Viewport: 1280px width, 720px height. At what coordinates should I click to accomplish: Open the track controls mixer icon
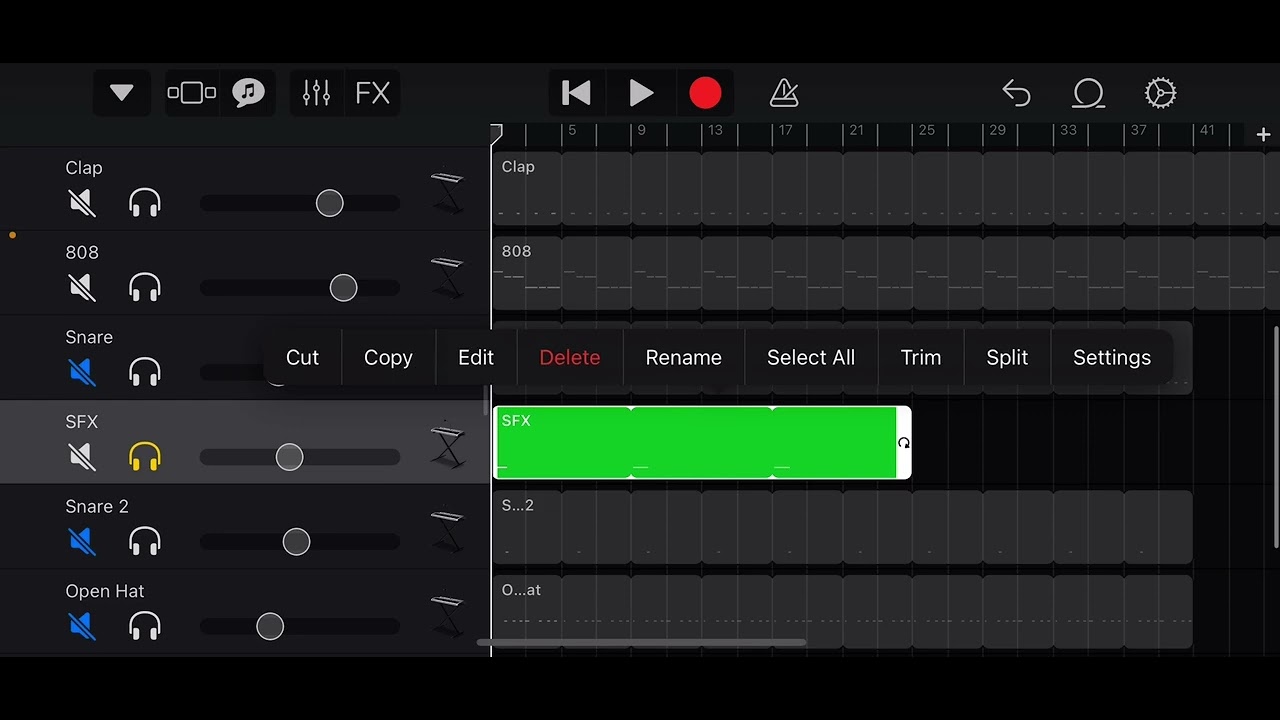click(316, 93)
